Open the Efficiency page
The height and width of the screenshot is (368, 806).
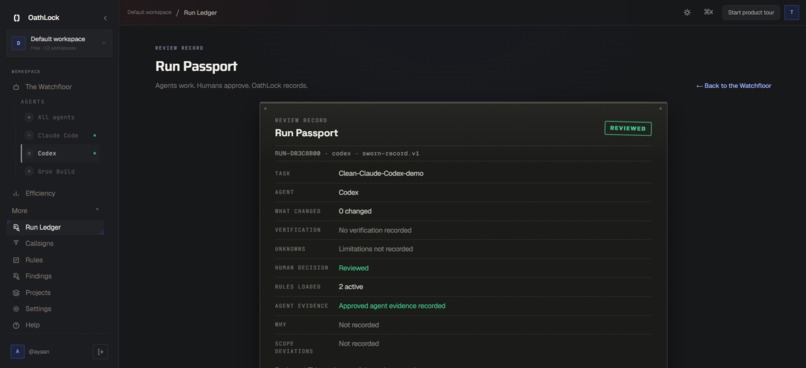(x=40, y=193)
